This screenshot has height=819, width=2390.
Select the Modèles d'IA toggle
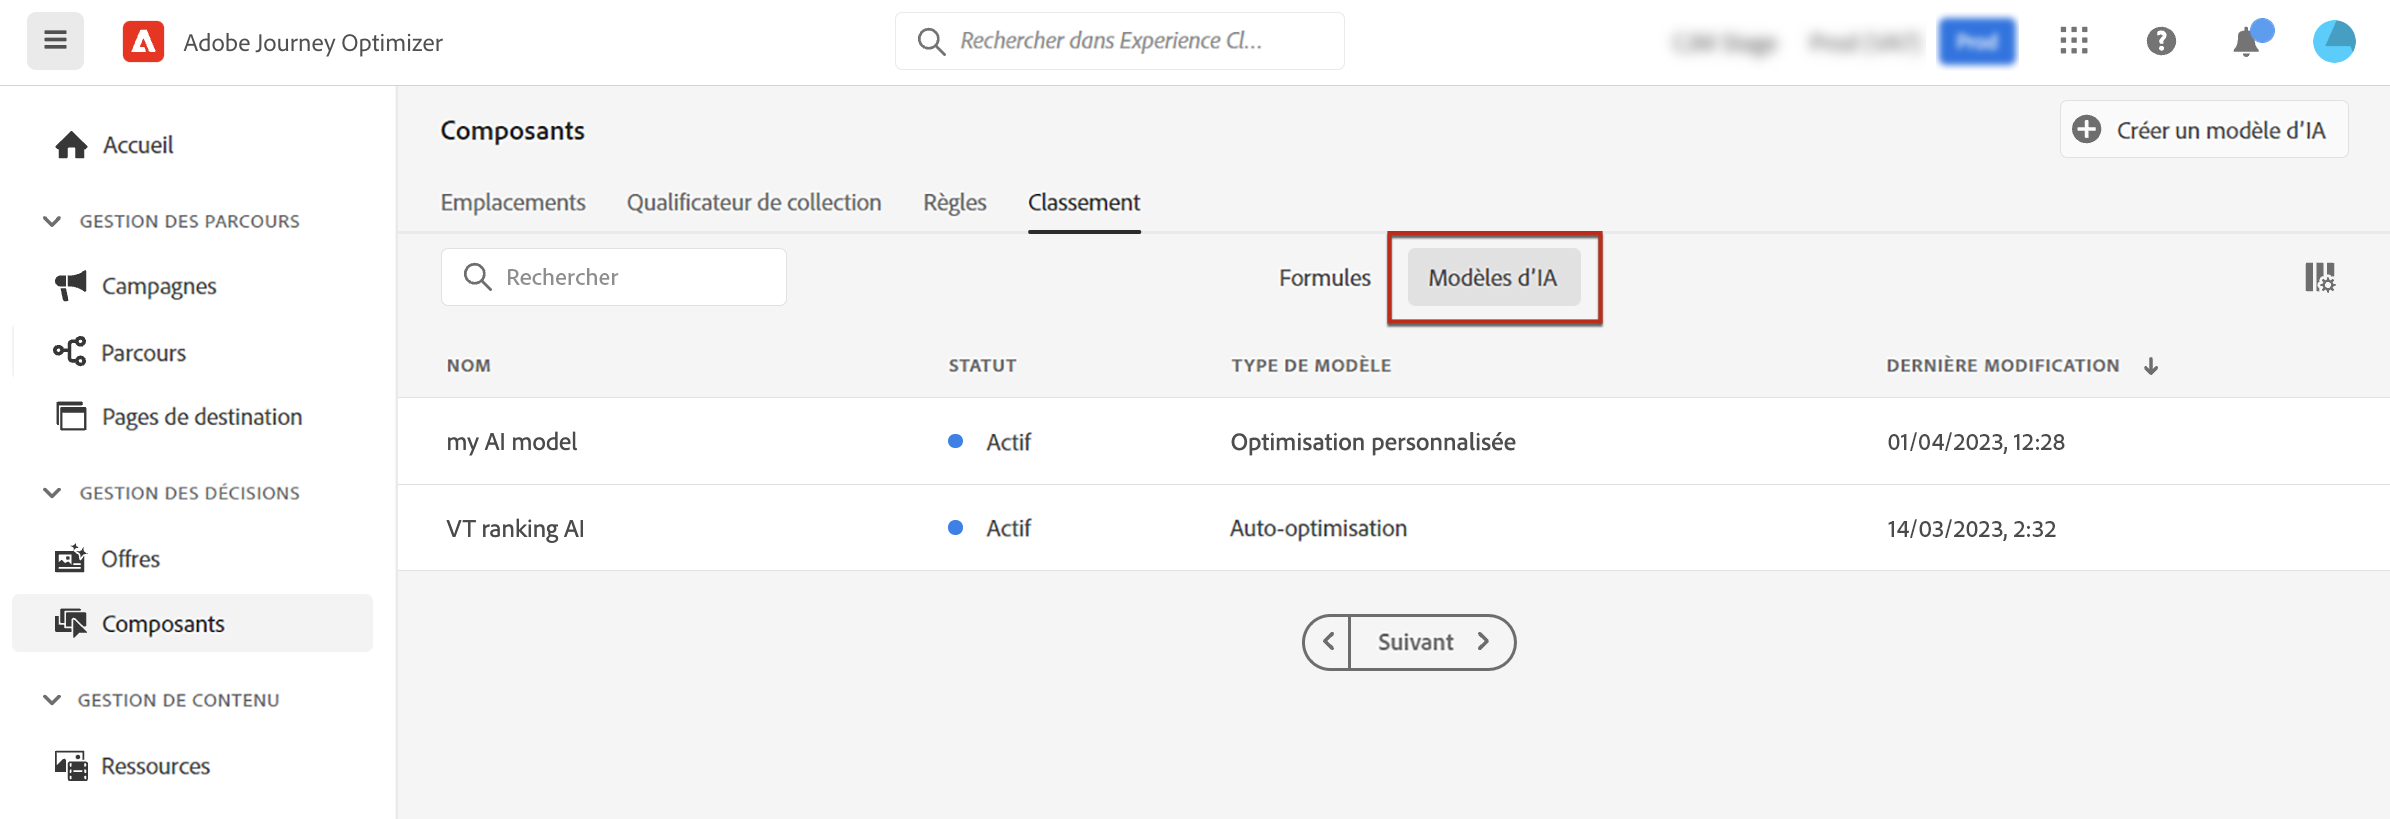(x=1492, y=277)
